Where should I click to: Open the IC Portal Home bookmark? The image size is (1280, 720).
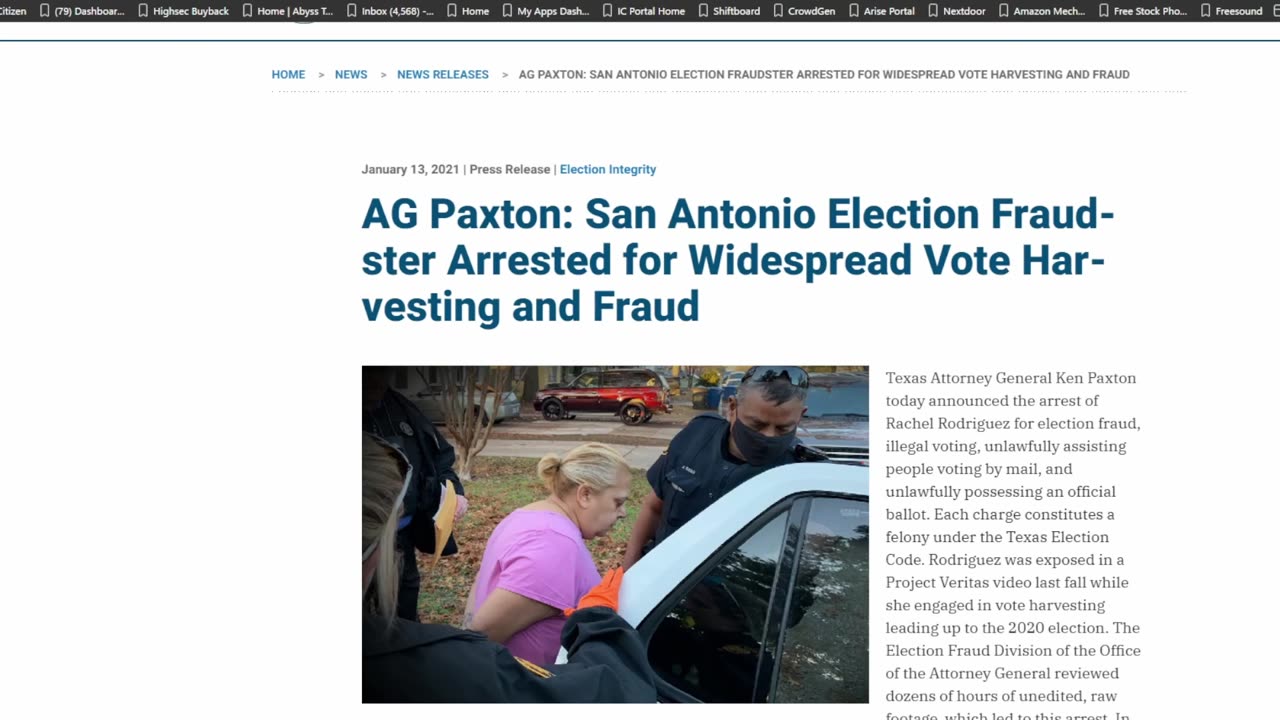click(x=643, y=11)
